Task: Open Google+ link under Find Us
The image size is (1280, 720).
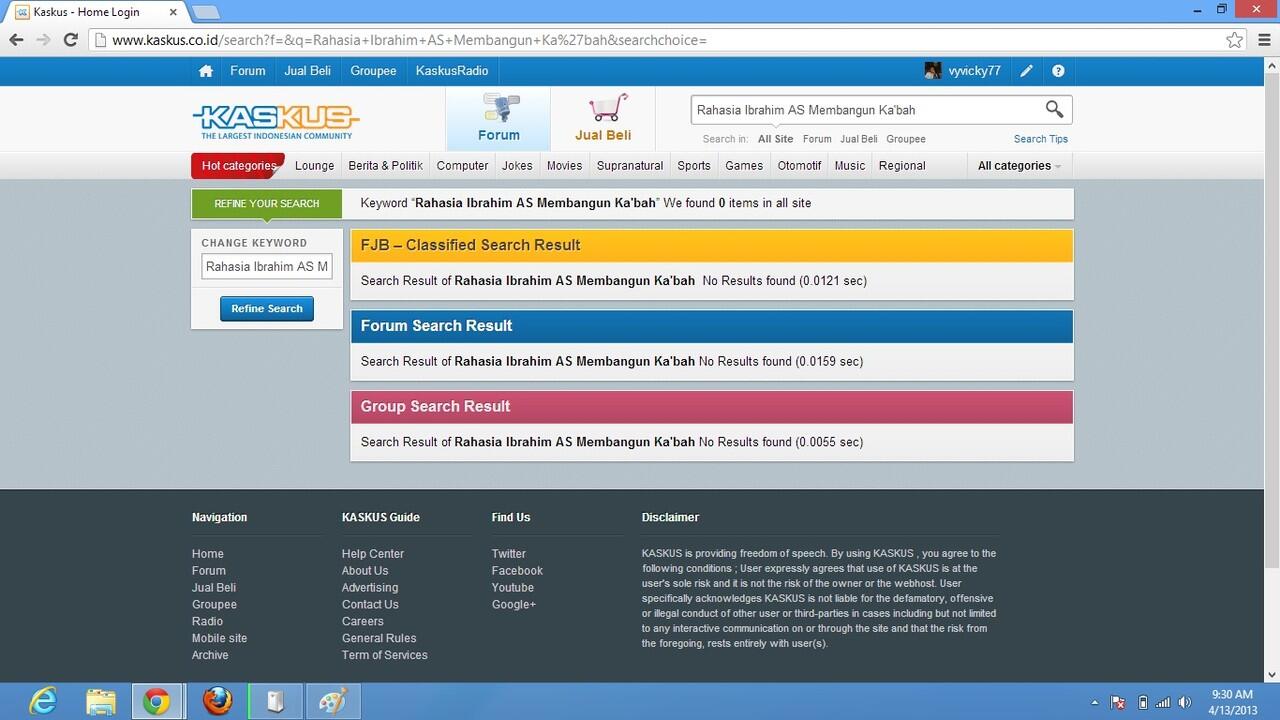Action: 514,605
